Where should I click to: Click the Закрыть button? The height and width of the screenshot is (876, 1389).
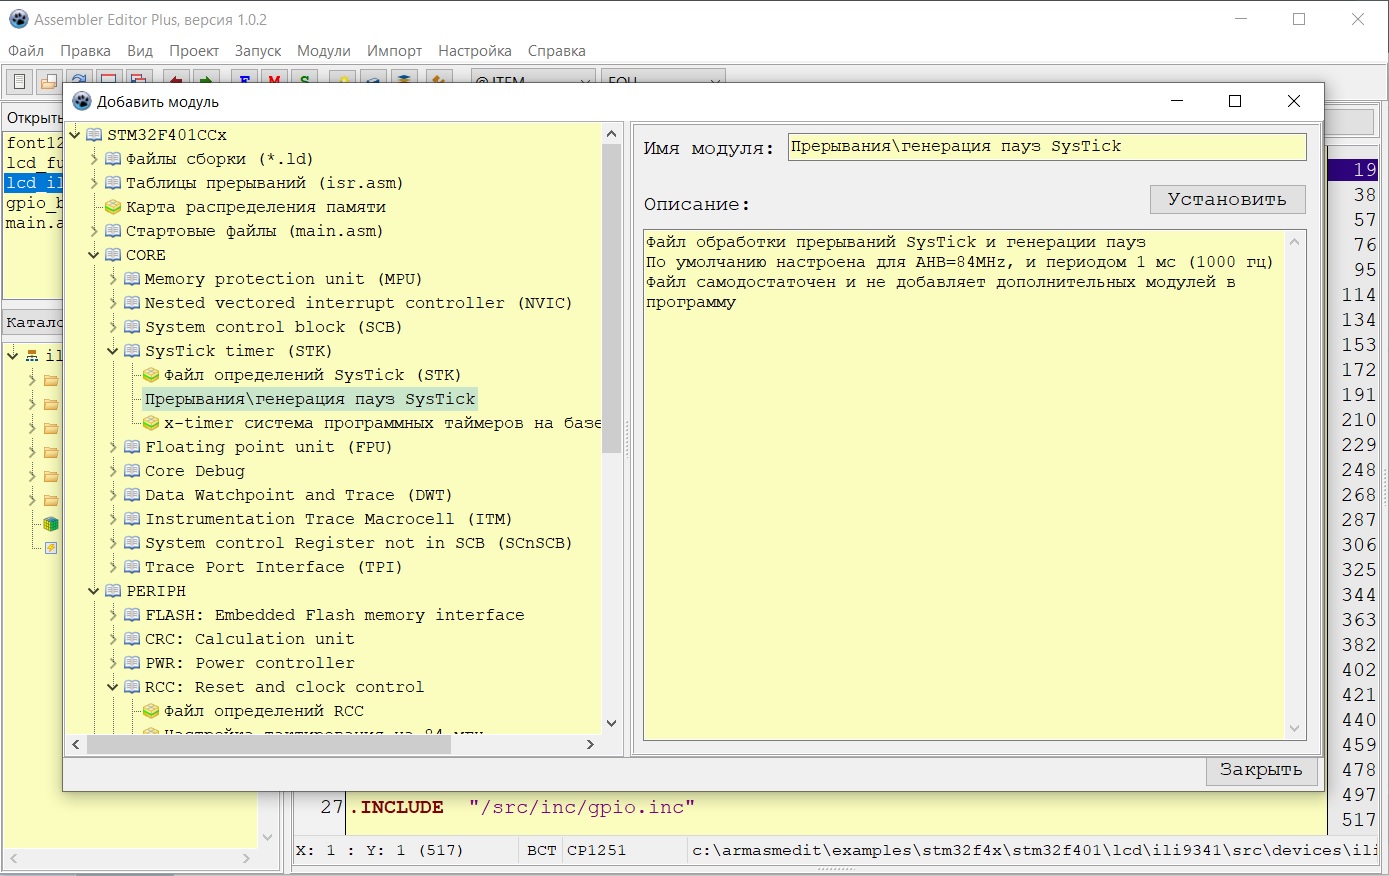tap(1260, 770)
